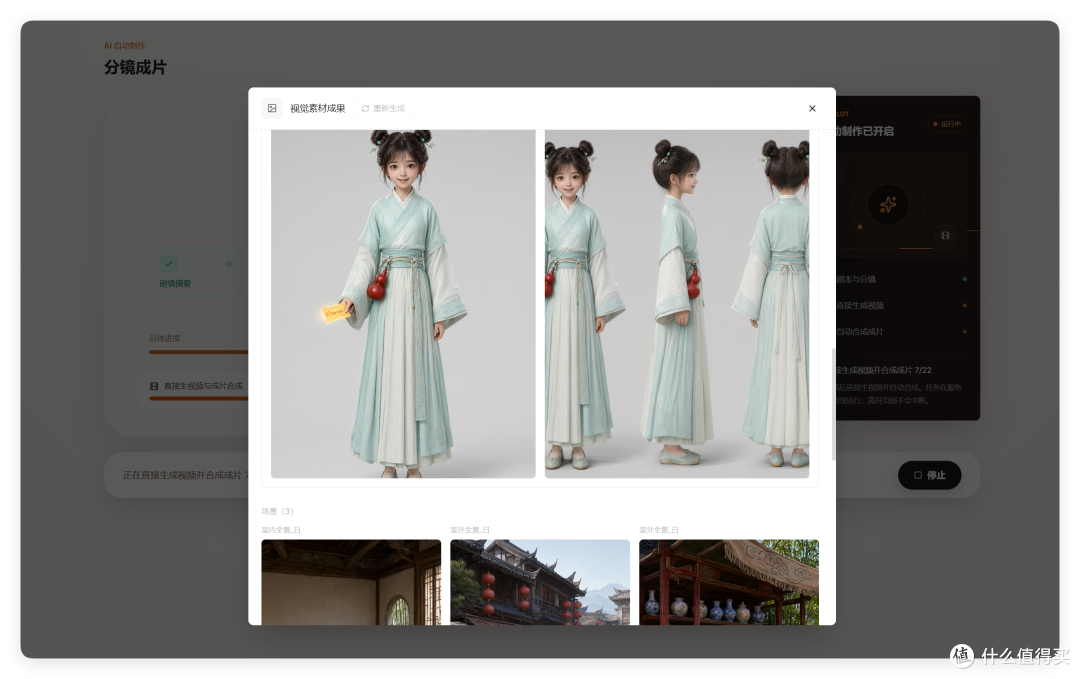Click the dialog's vertical scrollbar

[833, 404]
